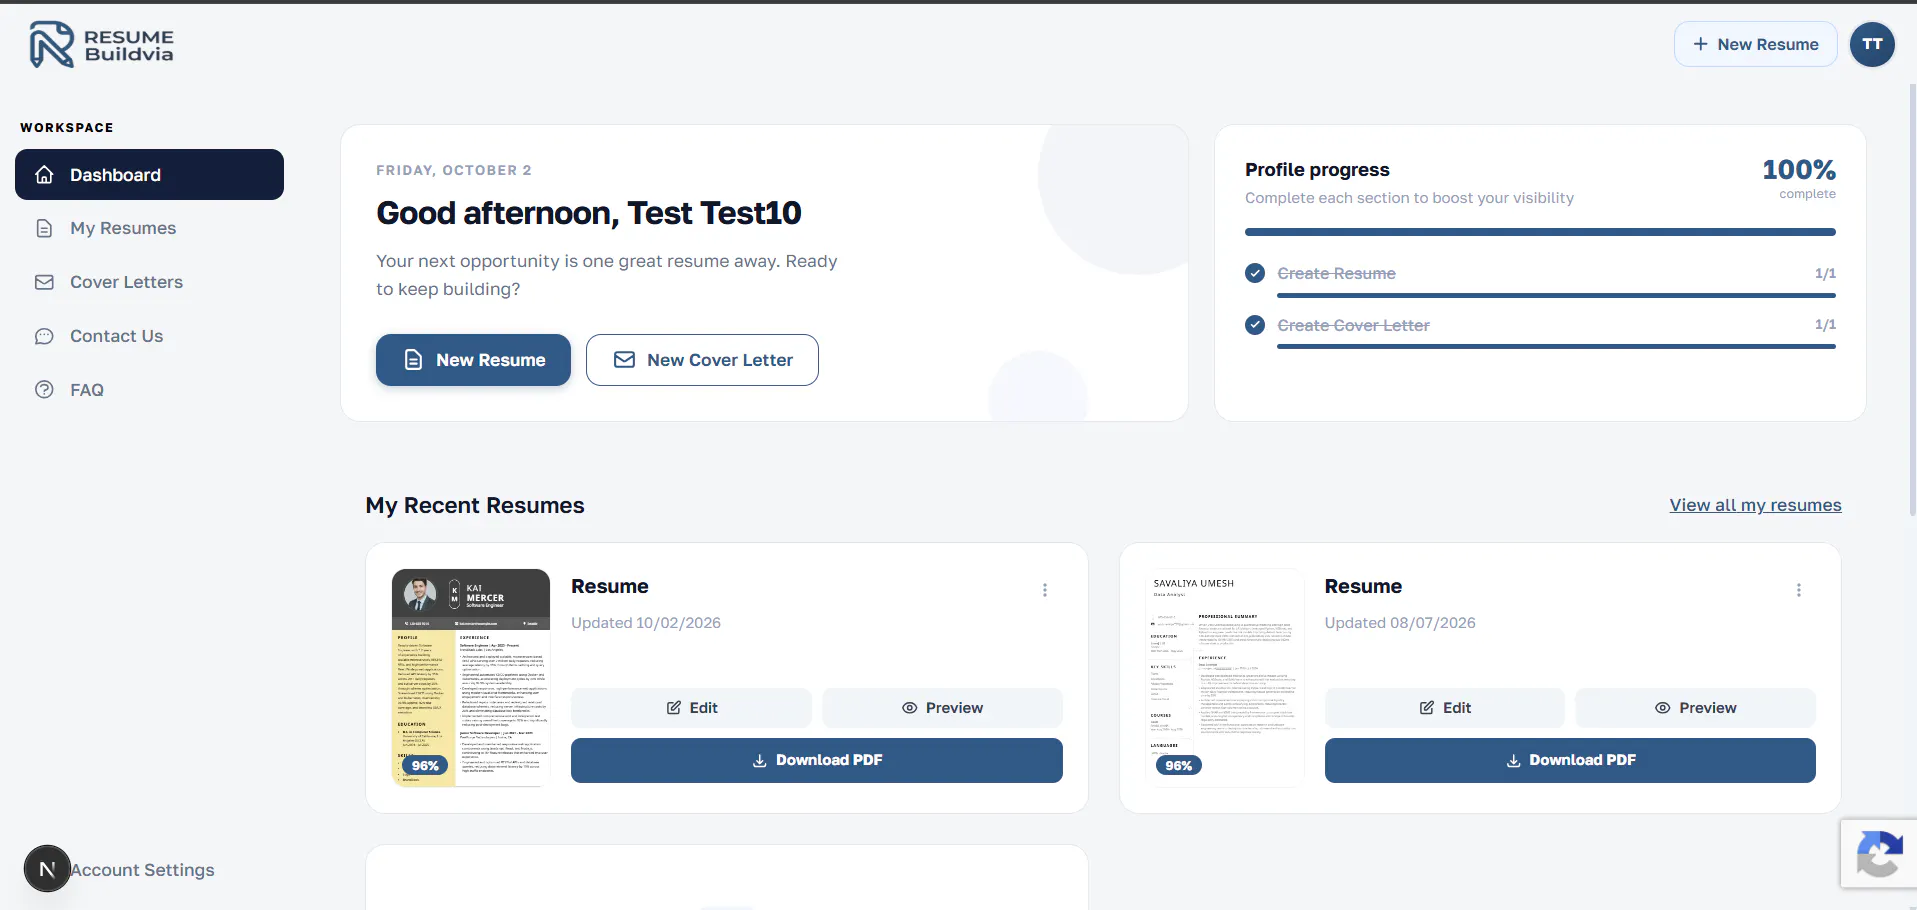Open three-dot menu on the 10/02/2026 resume
1917x910 pixels.
[1045, 590]
